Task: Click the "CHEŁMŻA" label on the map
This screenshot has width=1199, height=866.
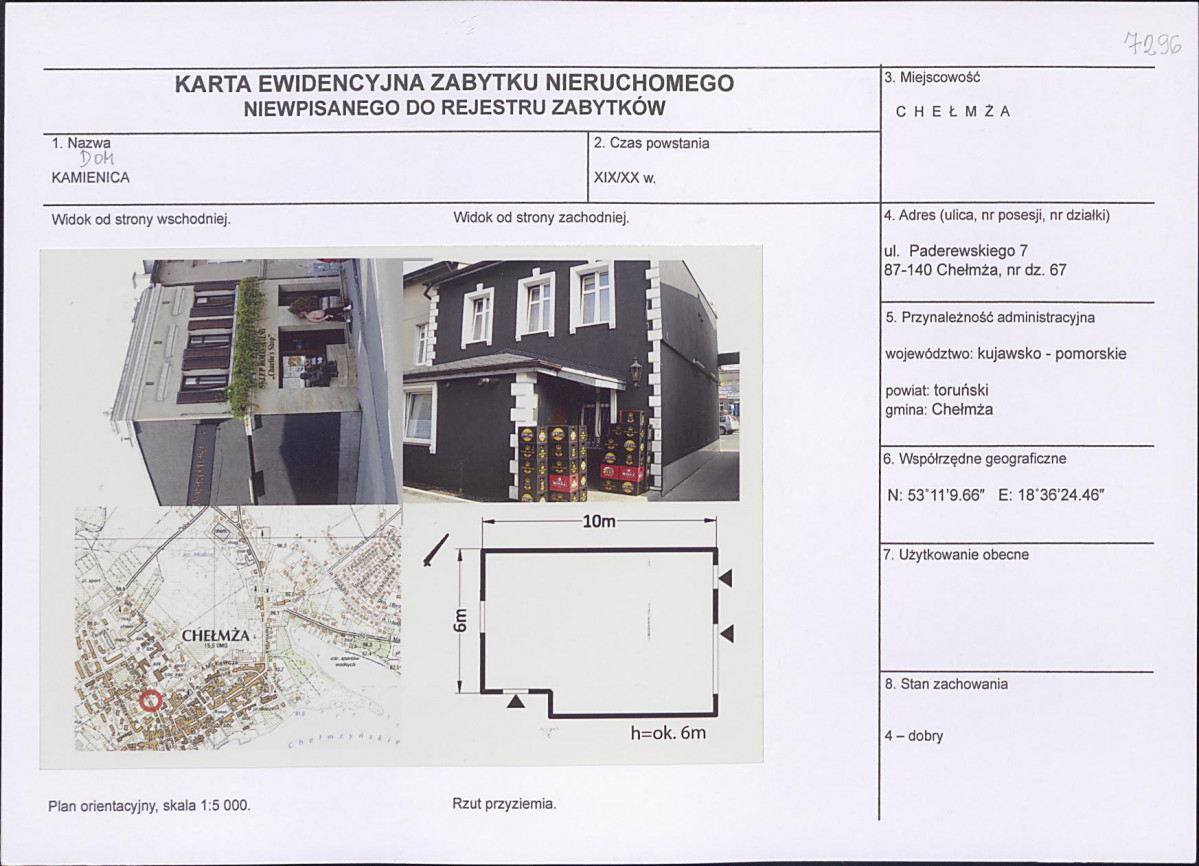Action: (x=216, y=636)
